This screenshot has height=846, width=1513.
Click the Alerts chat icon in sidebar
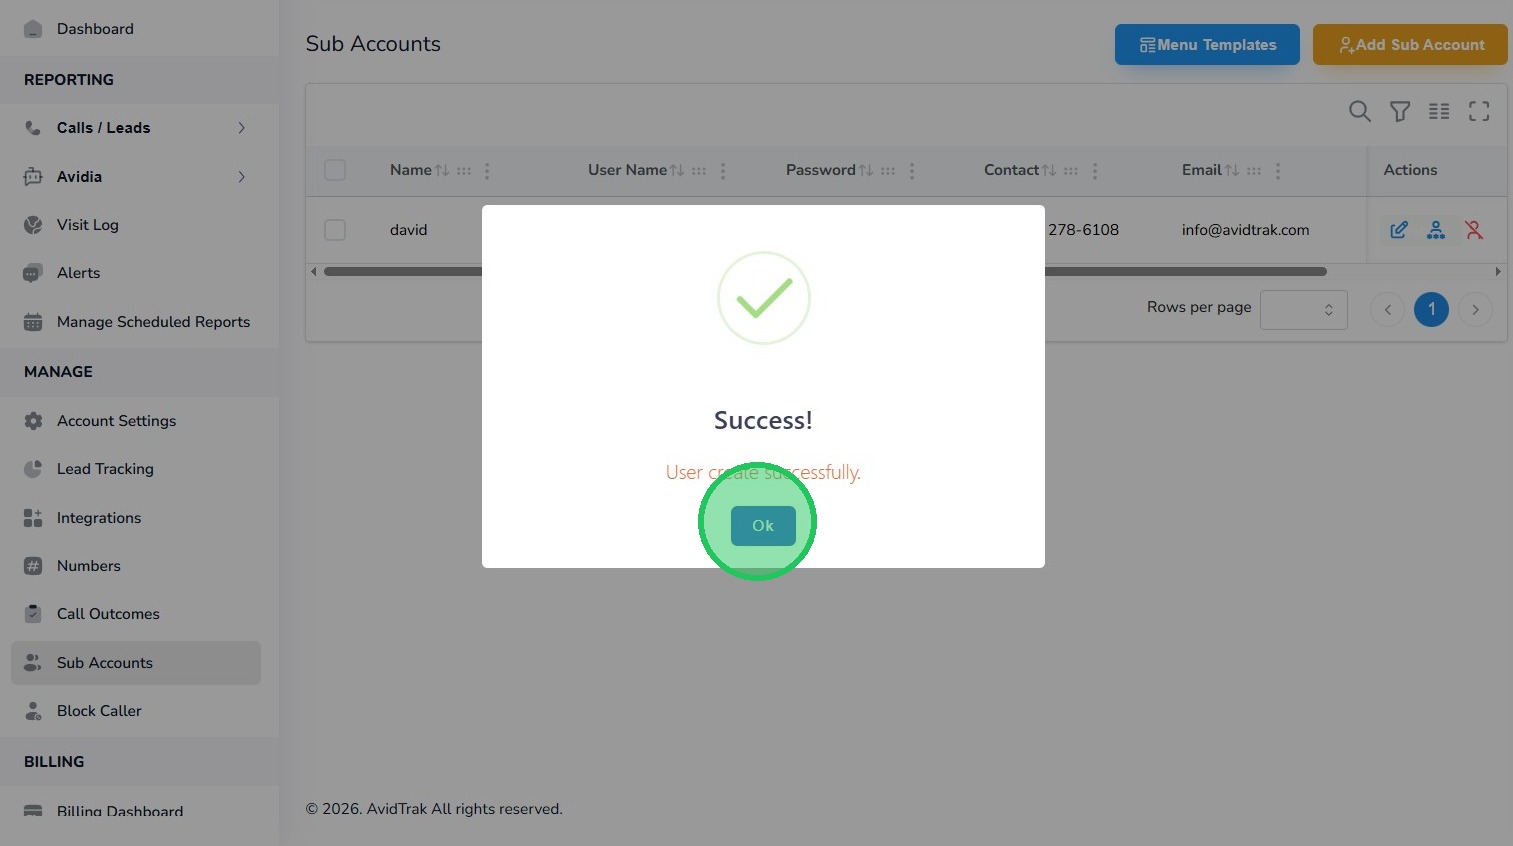pos(33,273)
